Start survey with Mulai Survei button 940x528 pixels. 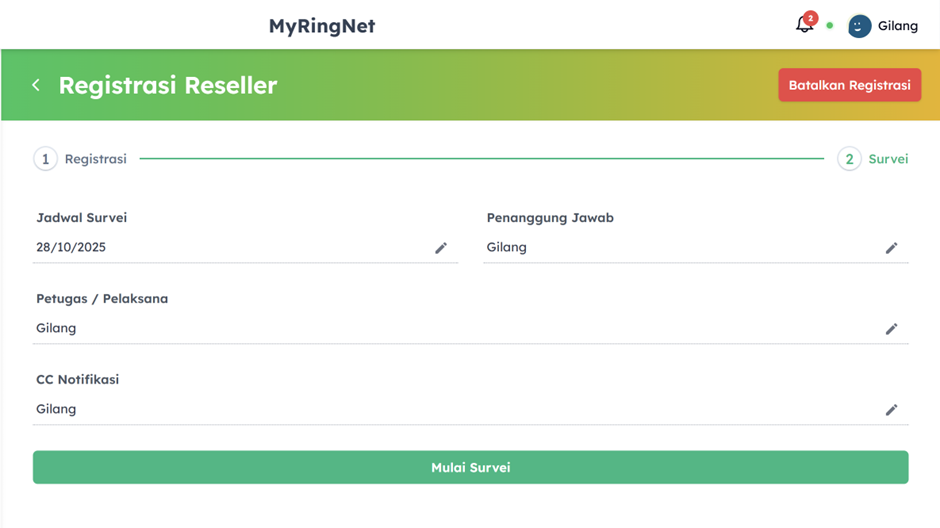pyautogui.click(x=470, y=467)
